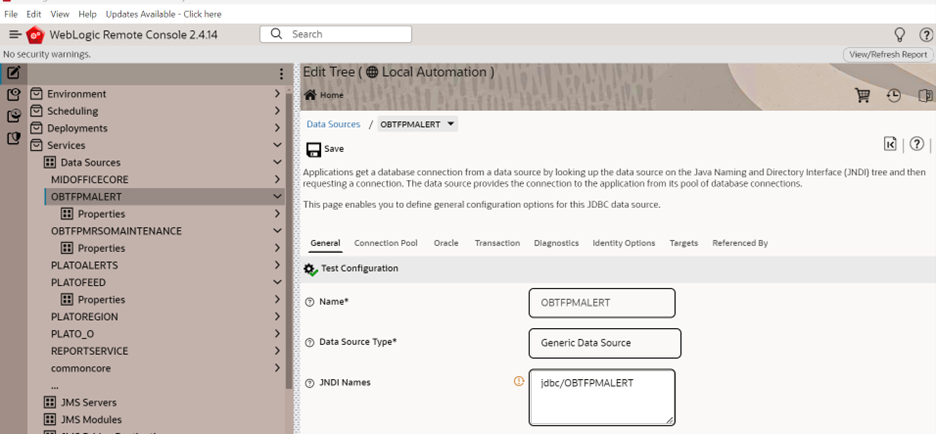This screenshot has width=936, height=434.
Task: Click the JNDI Names text area
Action: (x=602, y=397)
